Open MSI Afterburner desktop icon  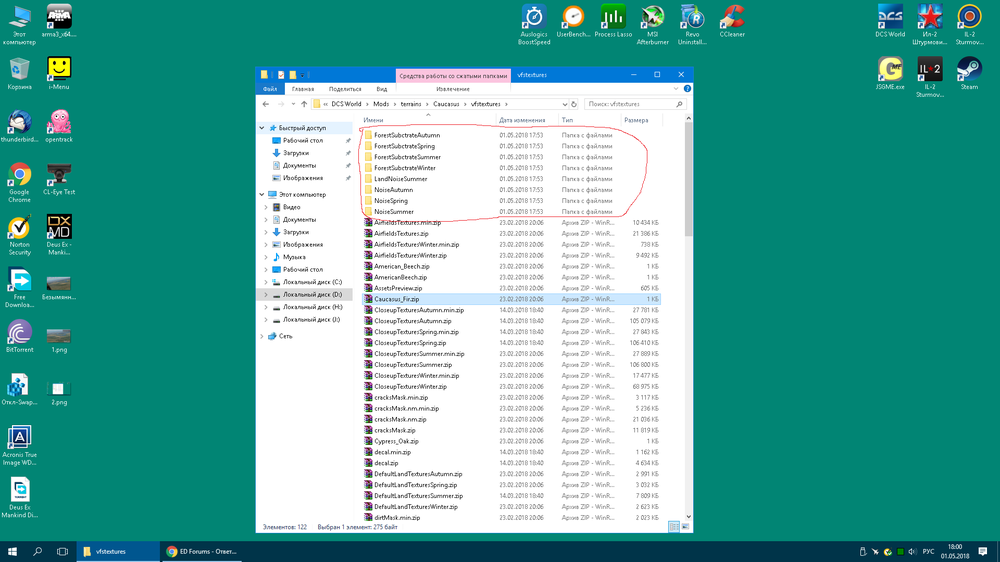click(x=652, y=18)
